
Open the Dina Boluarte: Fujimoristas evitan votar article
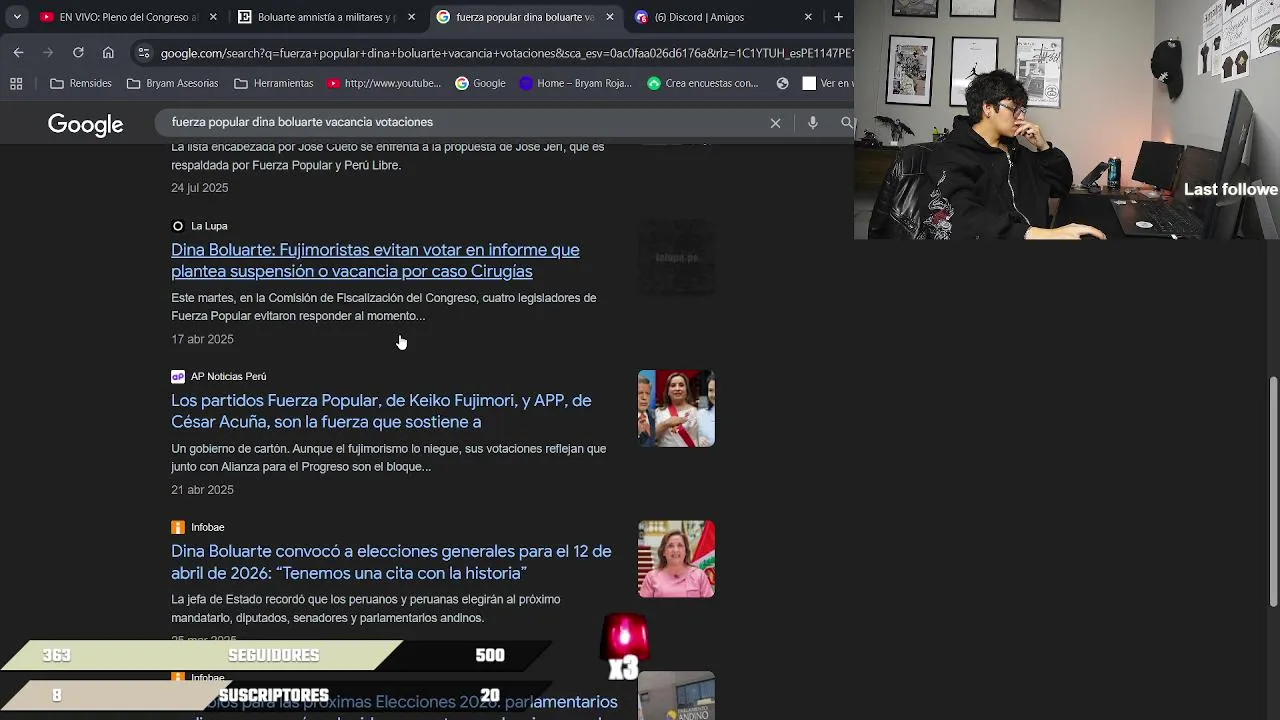tap(375, 260)
